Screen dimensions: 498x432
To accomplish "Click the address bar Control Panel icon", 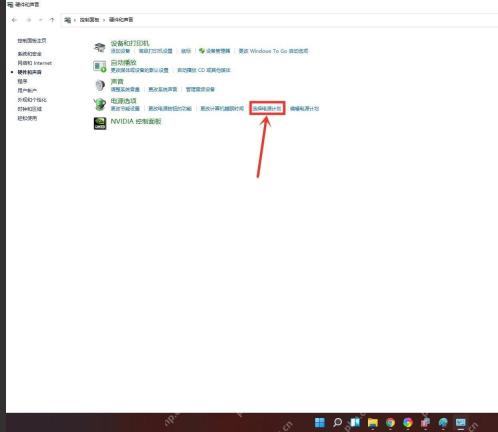I will point(68,20).
